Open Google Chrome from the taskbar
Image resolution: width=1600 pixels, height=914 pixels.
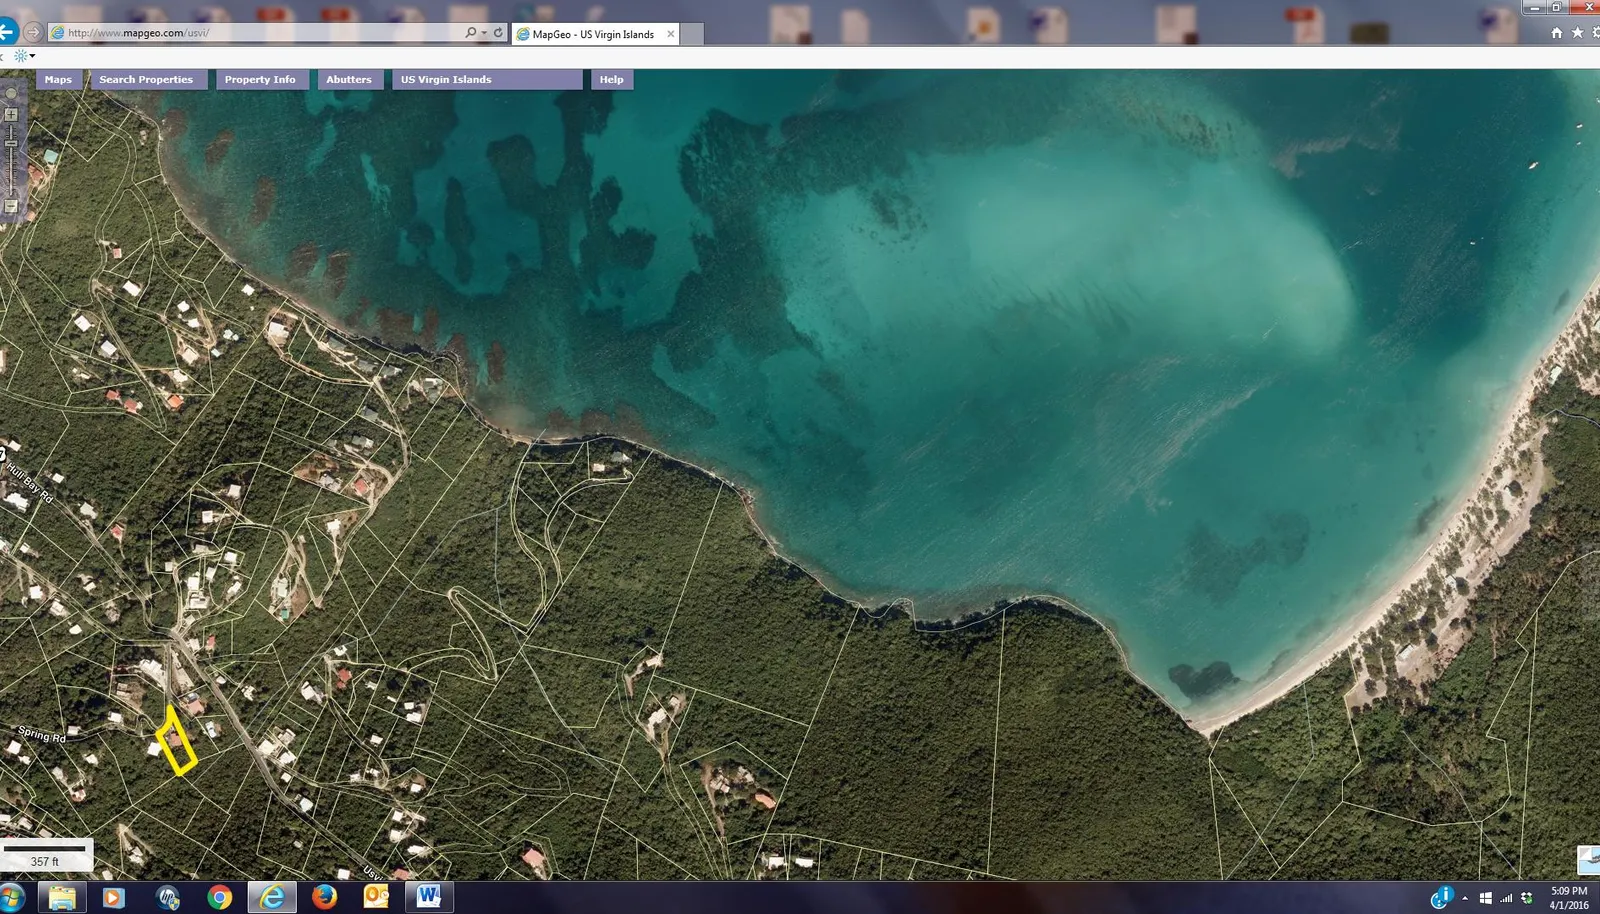pyautogui.click(x=219, y=897)
